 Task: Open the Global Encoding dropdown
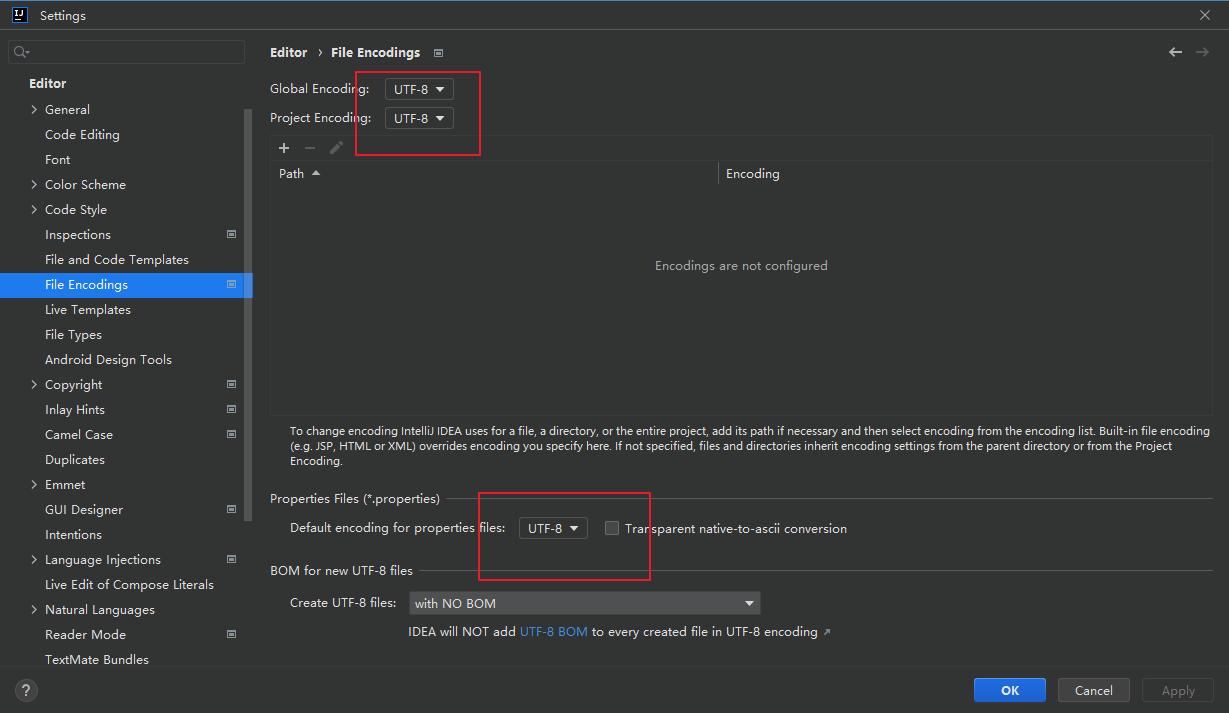point(419,89)
